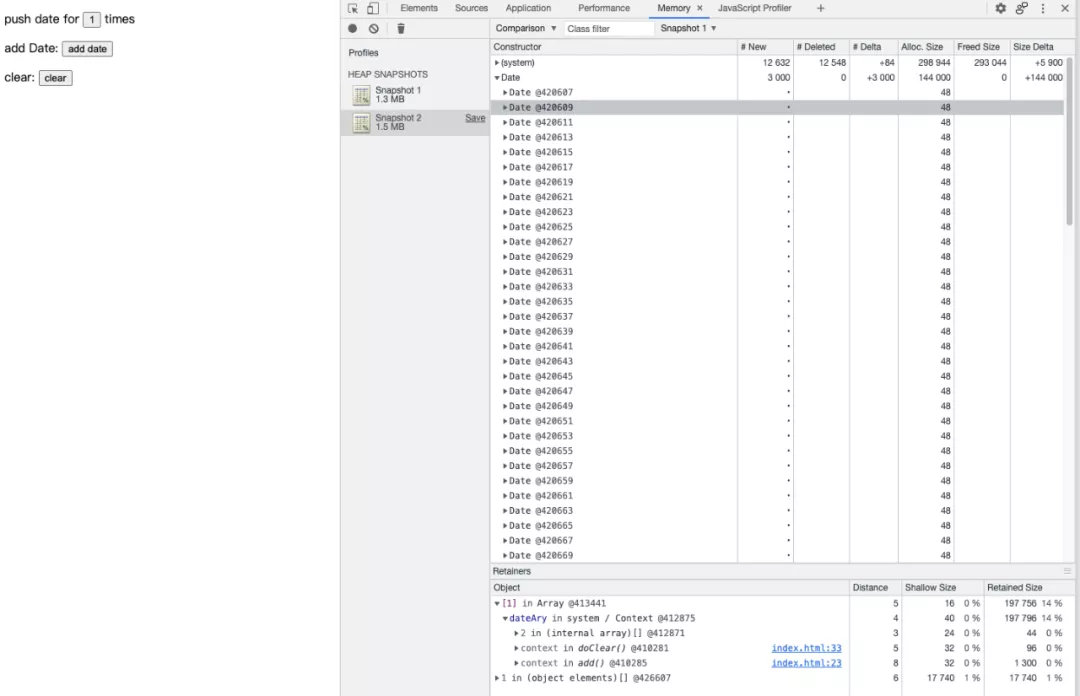
Task: Expand 2 in (internal array)[] retainer
Action: pos(517,633)
